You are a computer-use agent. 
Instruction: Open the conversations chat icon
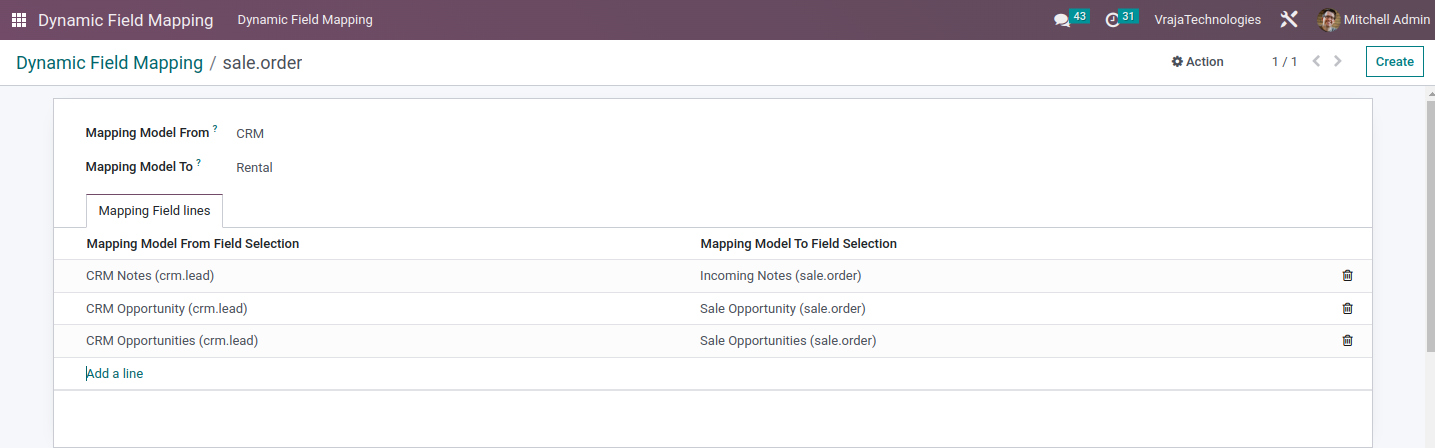tap(1062, 20)
